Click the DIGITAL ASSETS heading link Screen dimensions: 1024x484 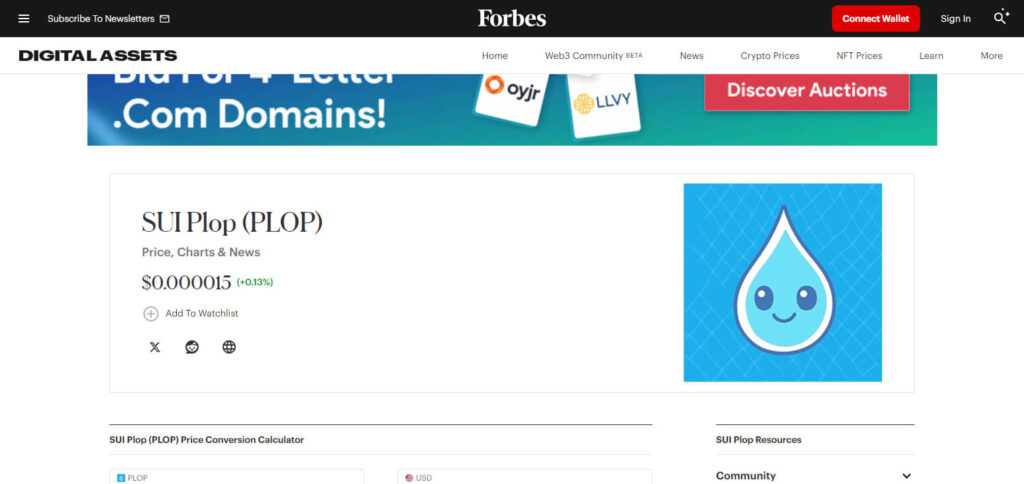click(x=98, y=56)
